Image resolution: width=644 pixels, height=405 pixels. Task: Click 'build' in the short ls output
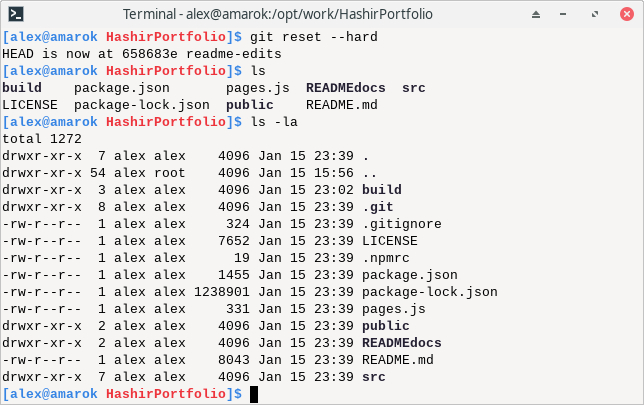click(22, 88)
